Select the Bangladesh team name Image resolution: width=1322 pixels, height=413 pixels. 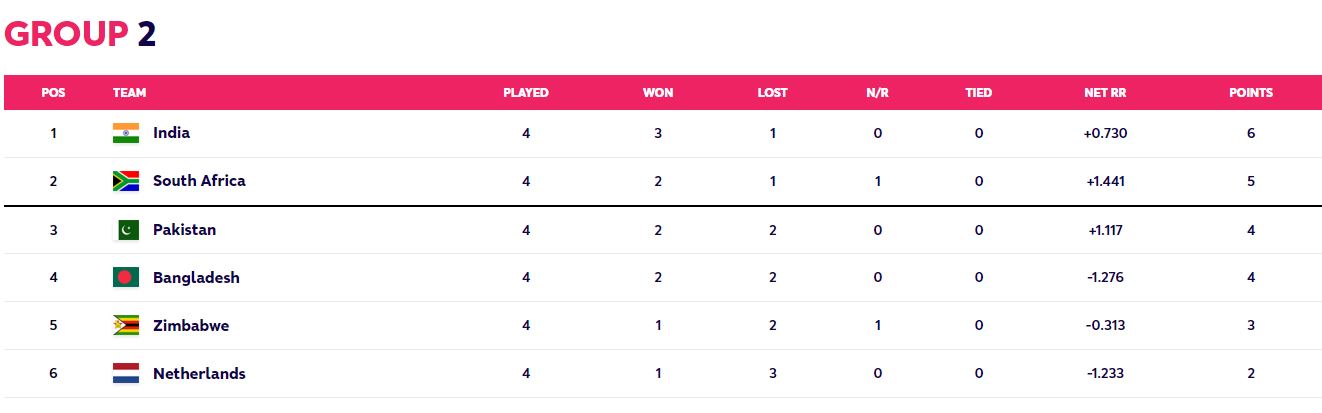click(196, 278)
